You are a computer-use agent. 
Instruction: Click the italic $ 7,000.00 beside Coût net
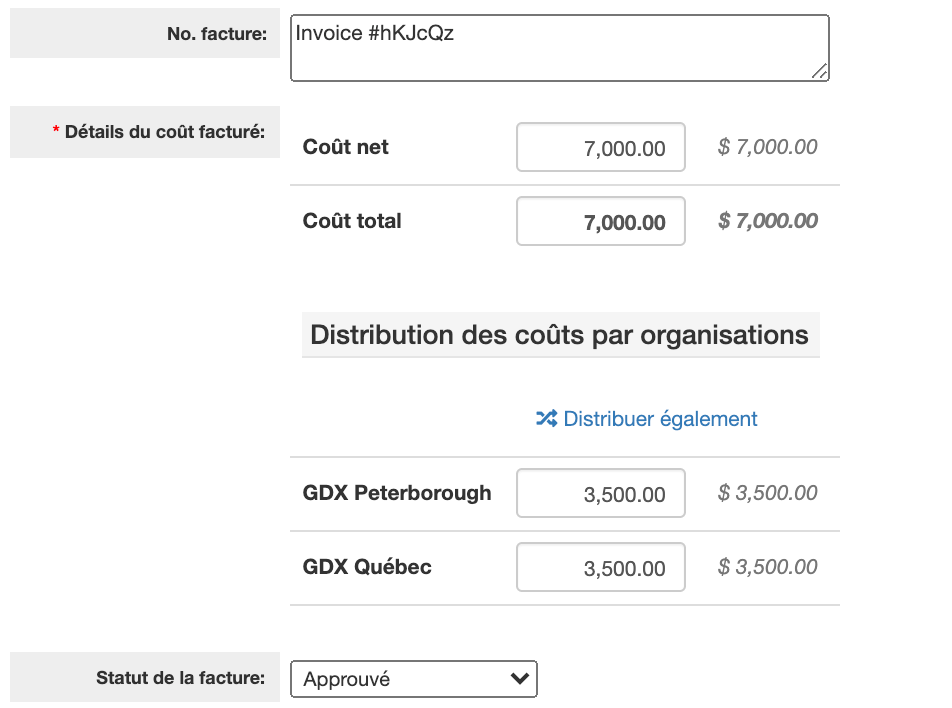(x=768, y=146)
